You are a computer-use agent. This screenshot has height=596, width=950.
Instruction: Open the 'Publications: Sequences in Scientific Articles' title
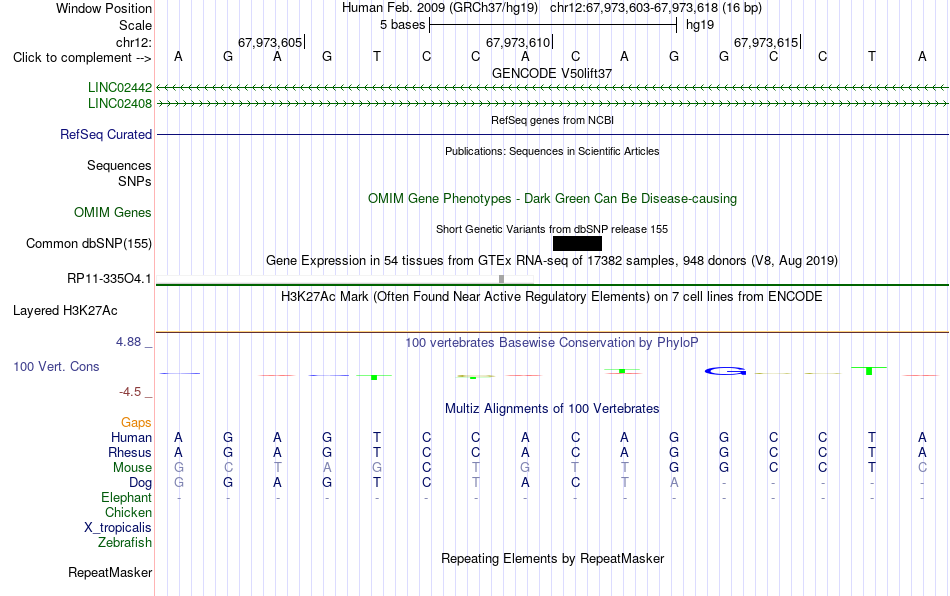[x=552, y=151]
